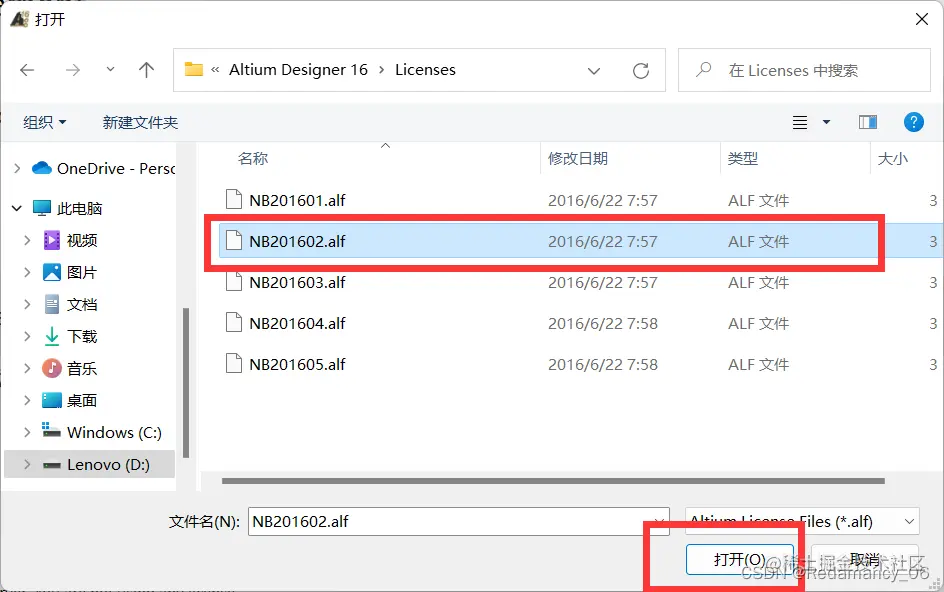
Task: Open help with question mark icon
Action: [913, 122]
